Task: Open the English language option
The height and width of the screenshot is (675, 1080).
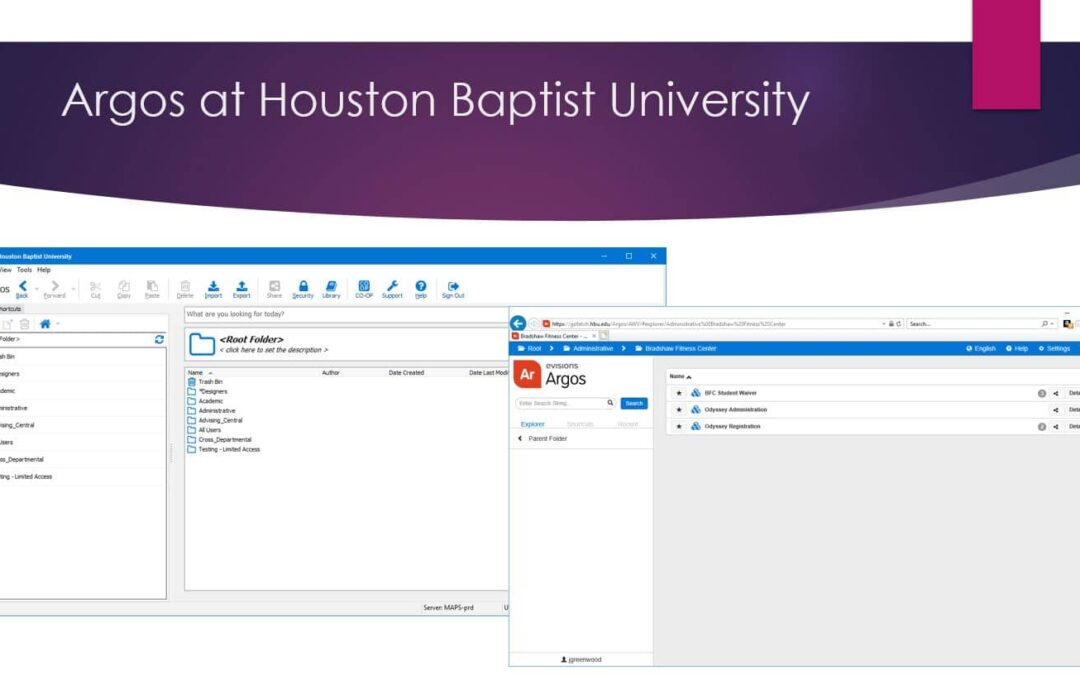Action: (981, 349)
